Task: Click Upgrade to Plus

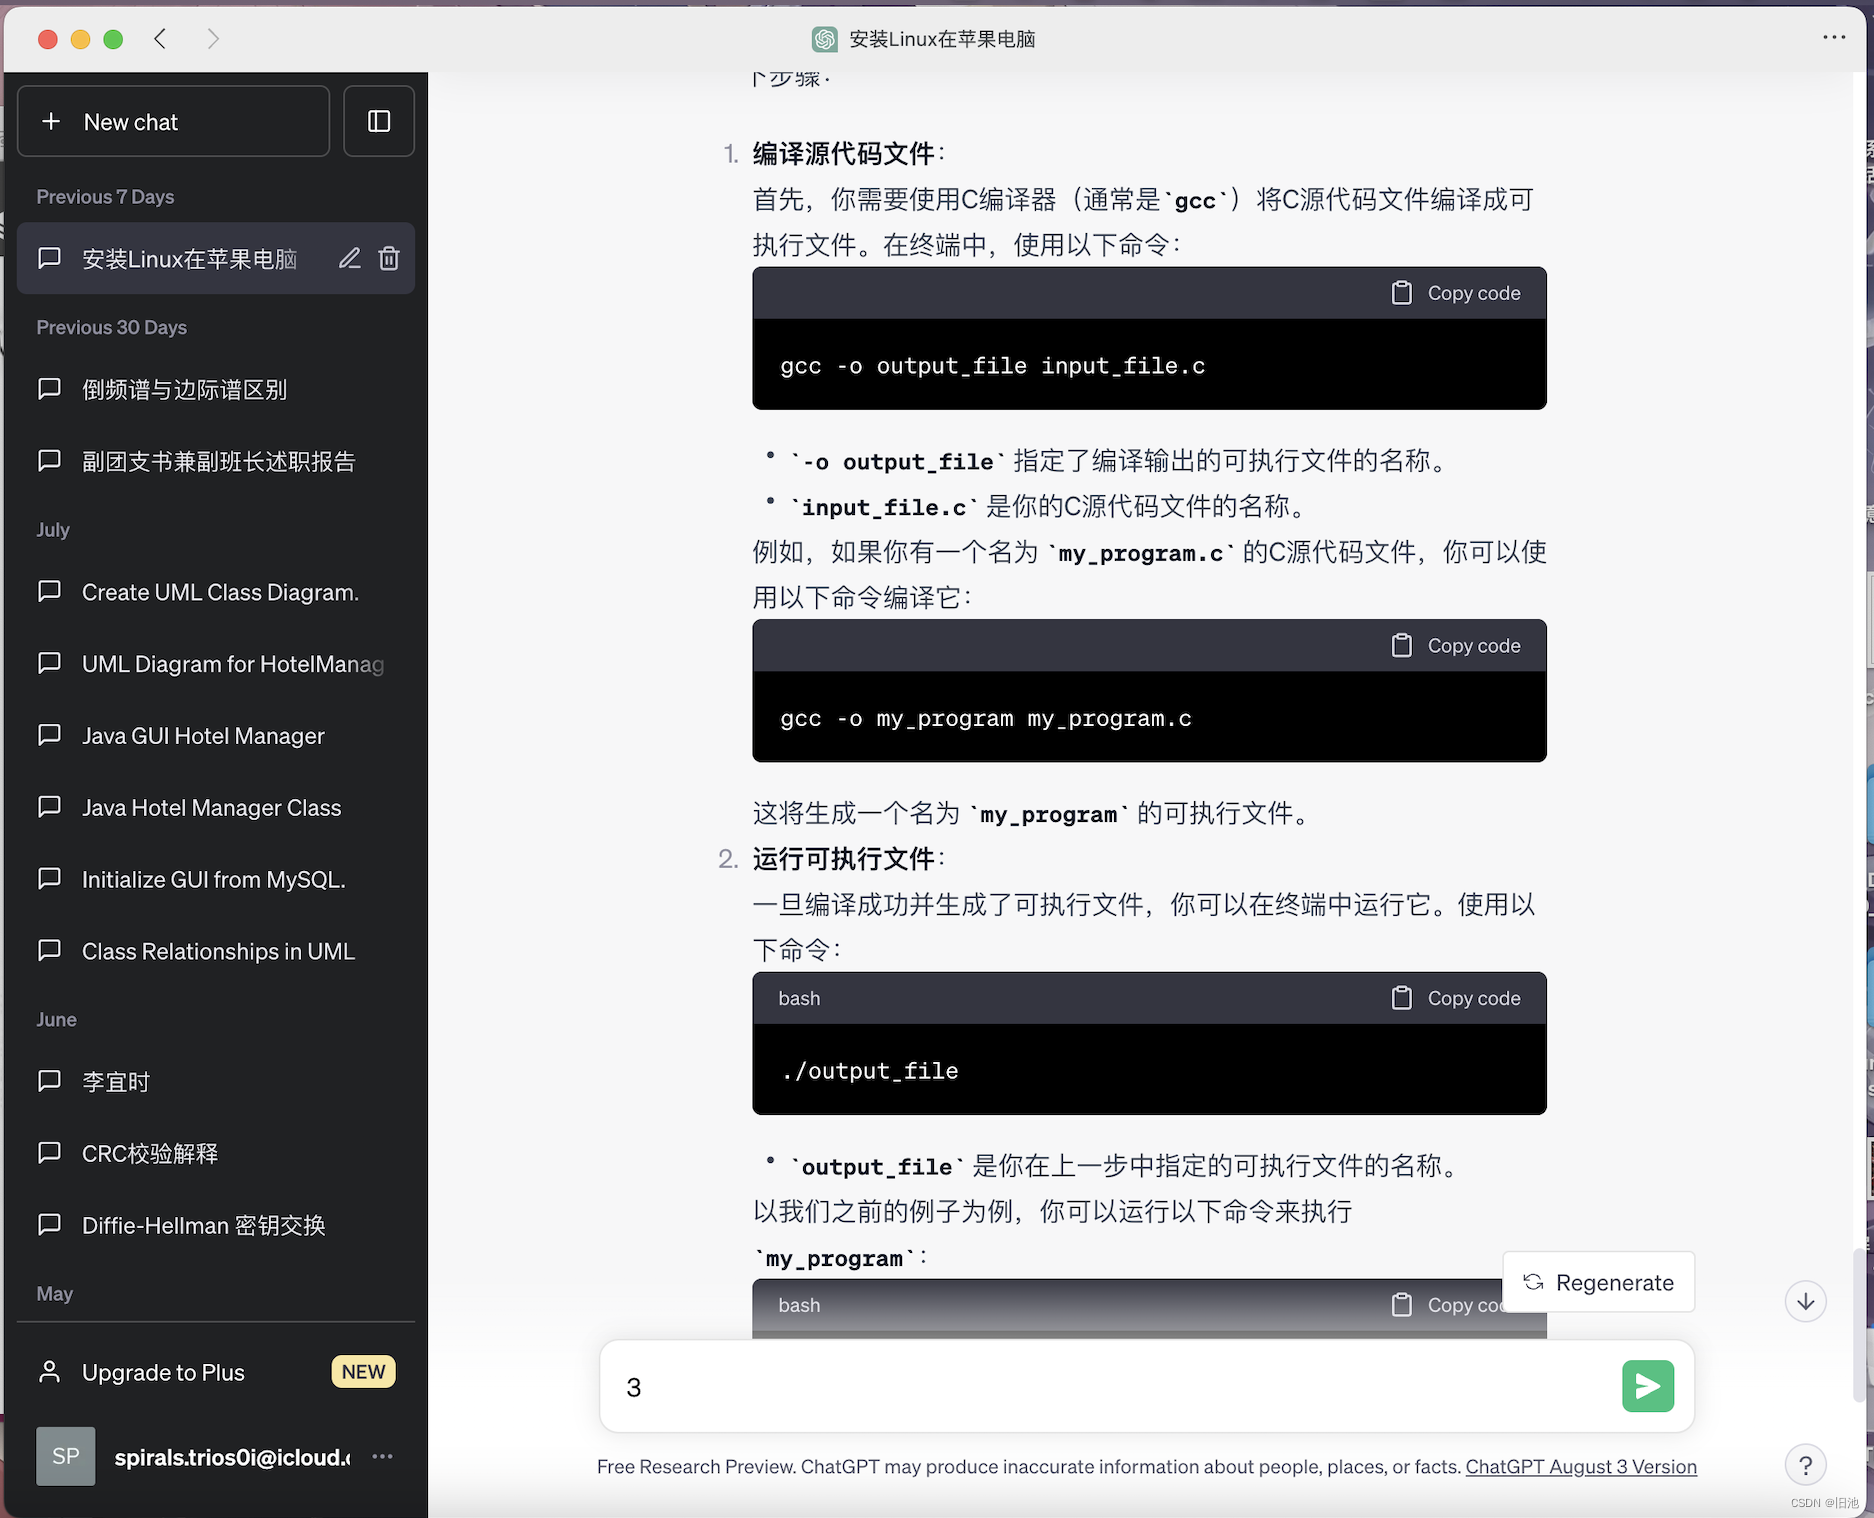Action: (162, 1371)
